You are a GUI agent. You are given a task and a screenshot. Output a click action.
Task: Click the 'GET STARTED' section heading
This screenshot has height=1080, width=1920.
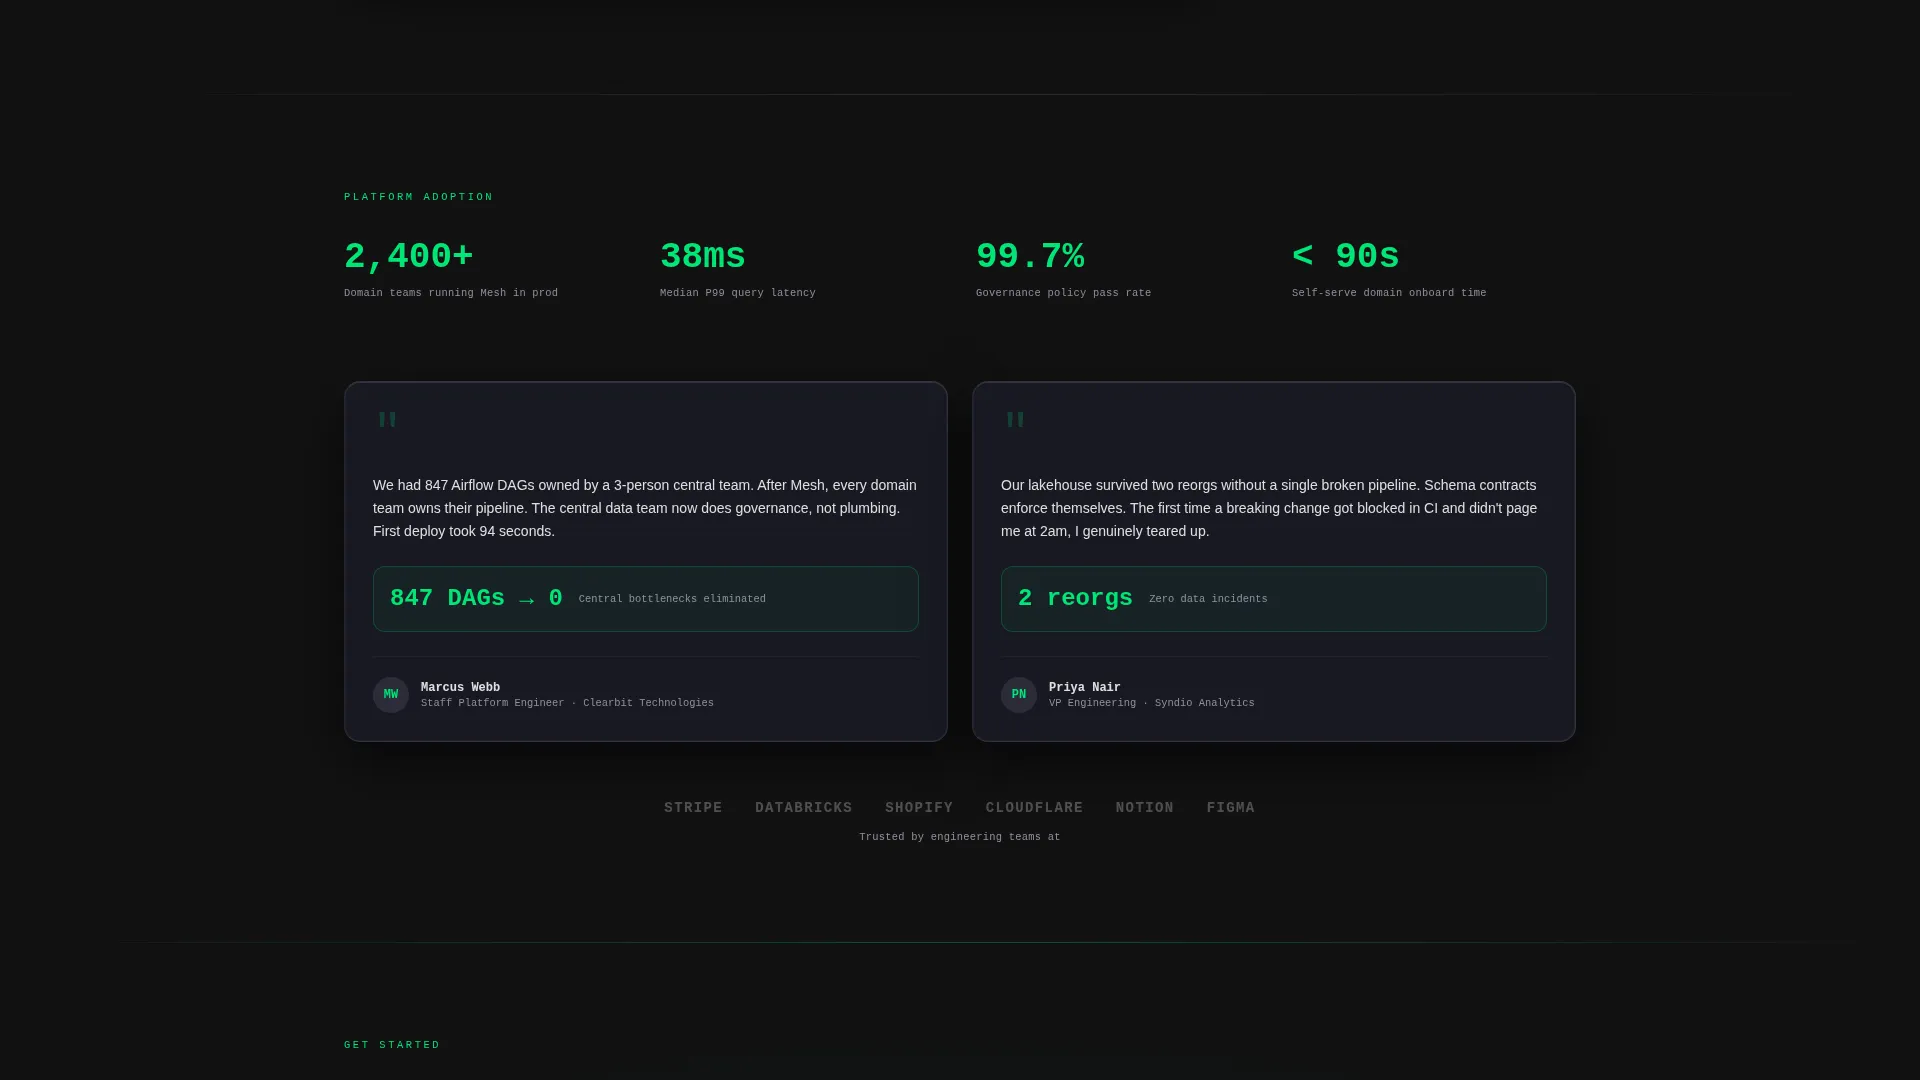[x=392, y=1045]
